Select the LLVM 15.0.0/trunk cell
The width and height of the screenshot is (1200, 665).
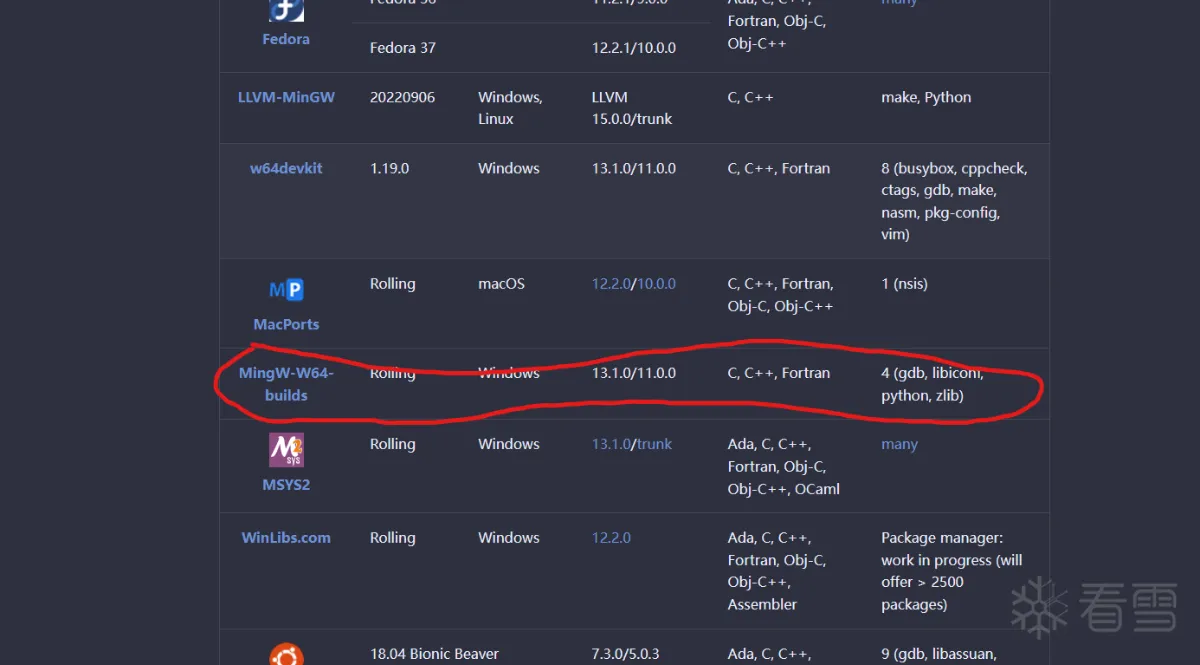[x=632, y=108]
